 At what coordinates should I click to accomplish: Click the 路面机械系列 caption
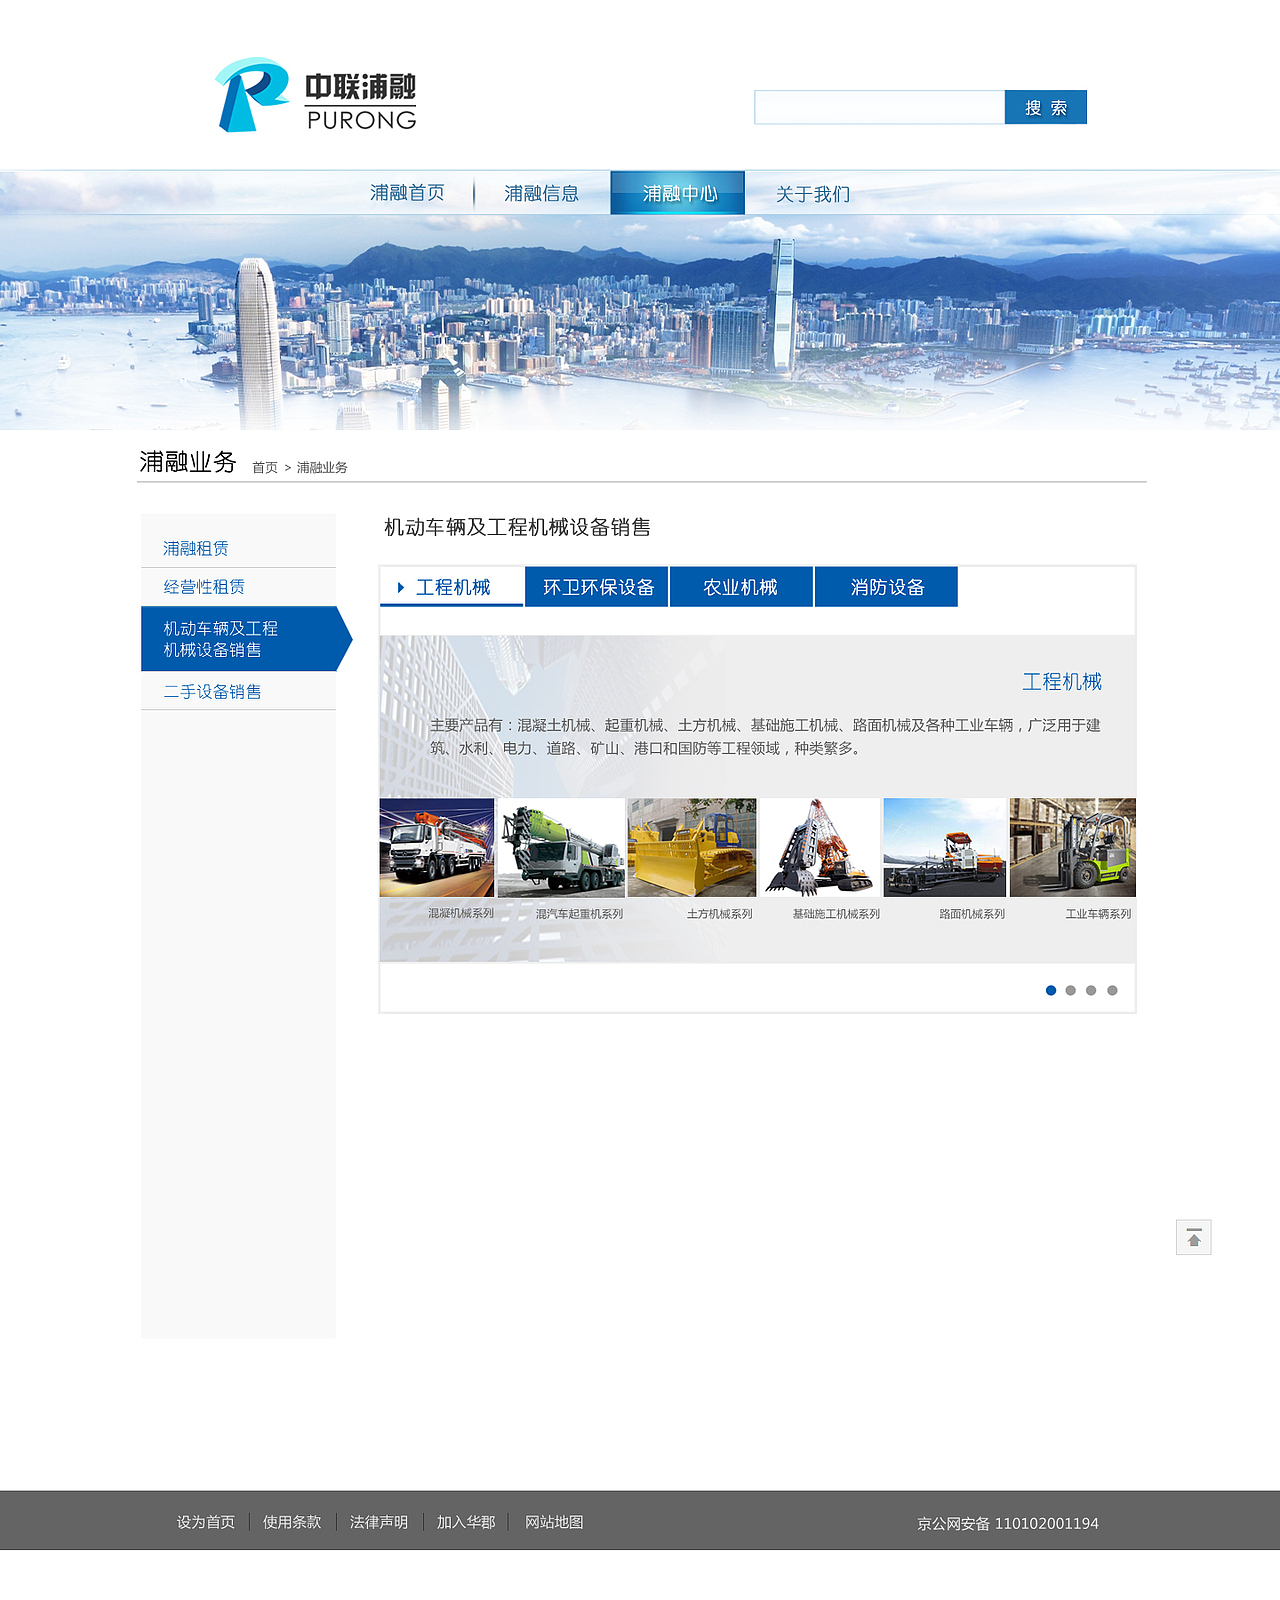coord(972,914)
